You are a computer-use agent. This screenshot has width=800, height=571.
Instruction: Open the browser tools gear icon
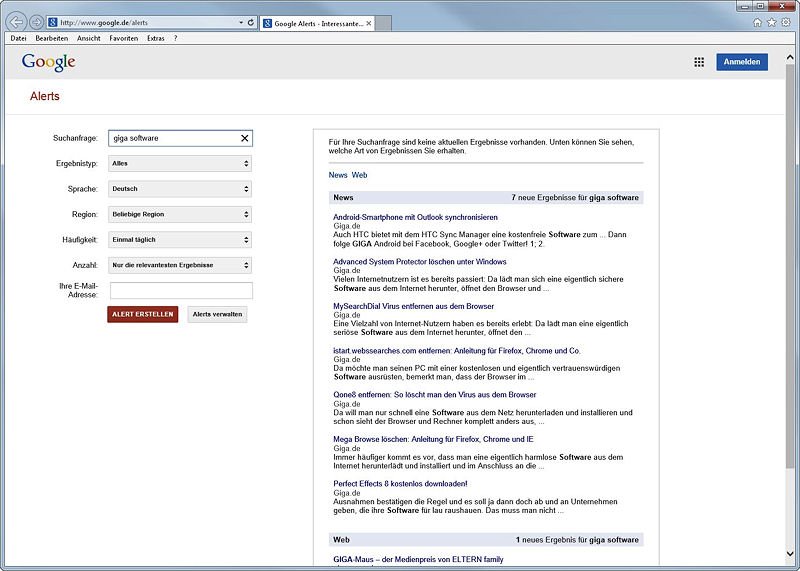(786, 22)
